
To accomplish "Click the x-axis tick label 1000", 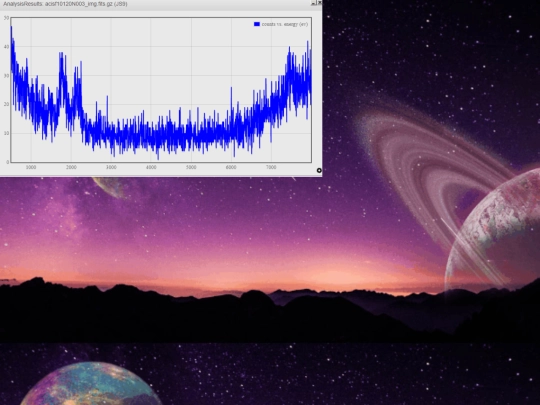I will click(31, 167).
